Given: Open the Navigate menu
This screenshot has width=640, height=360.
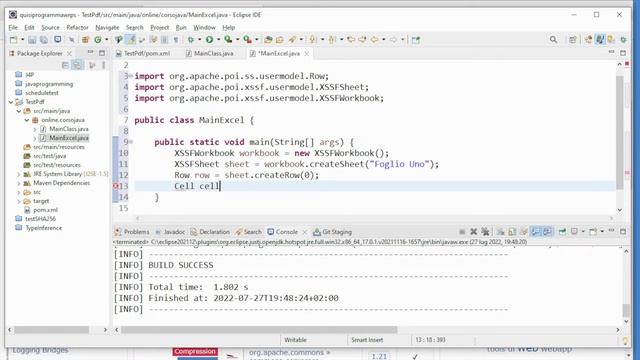Looking at the screenshot, I should tap(107, 27).
